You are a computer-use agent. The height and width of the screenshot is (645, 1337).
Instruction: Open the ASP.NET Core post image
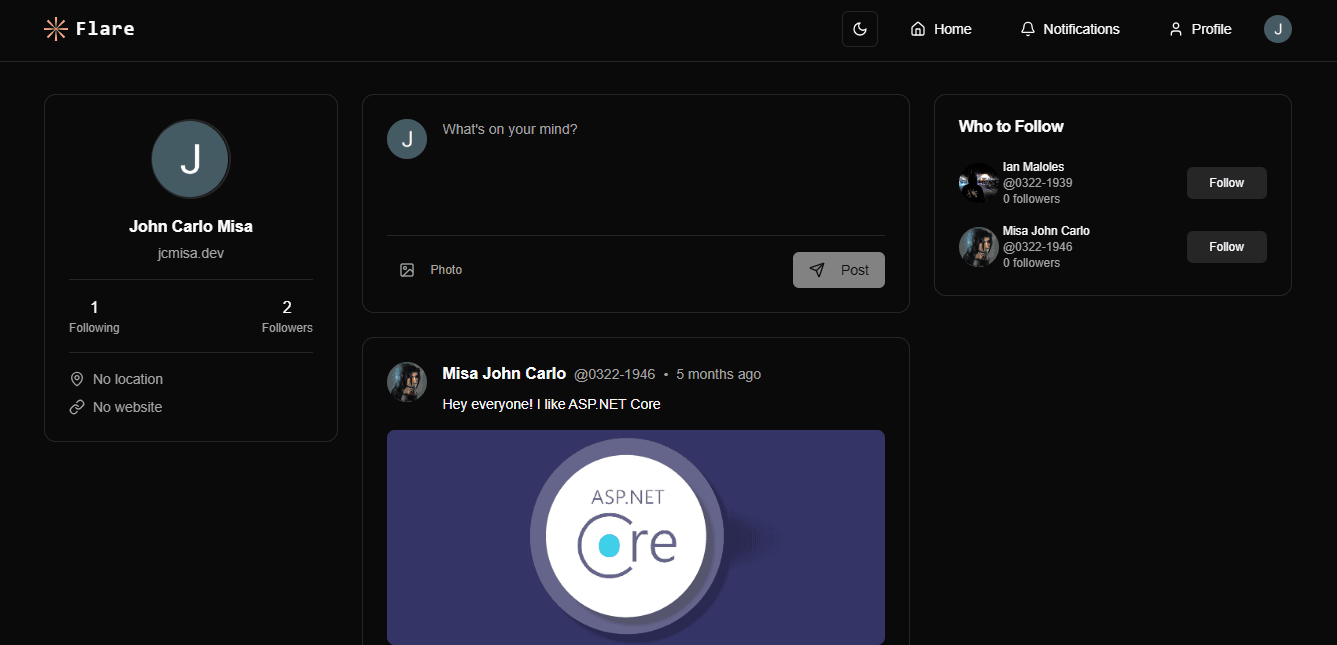click(x=636, y=537)
